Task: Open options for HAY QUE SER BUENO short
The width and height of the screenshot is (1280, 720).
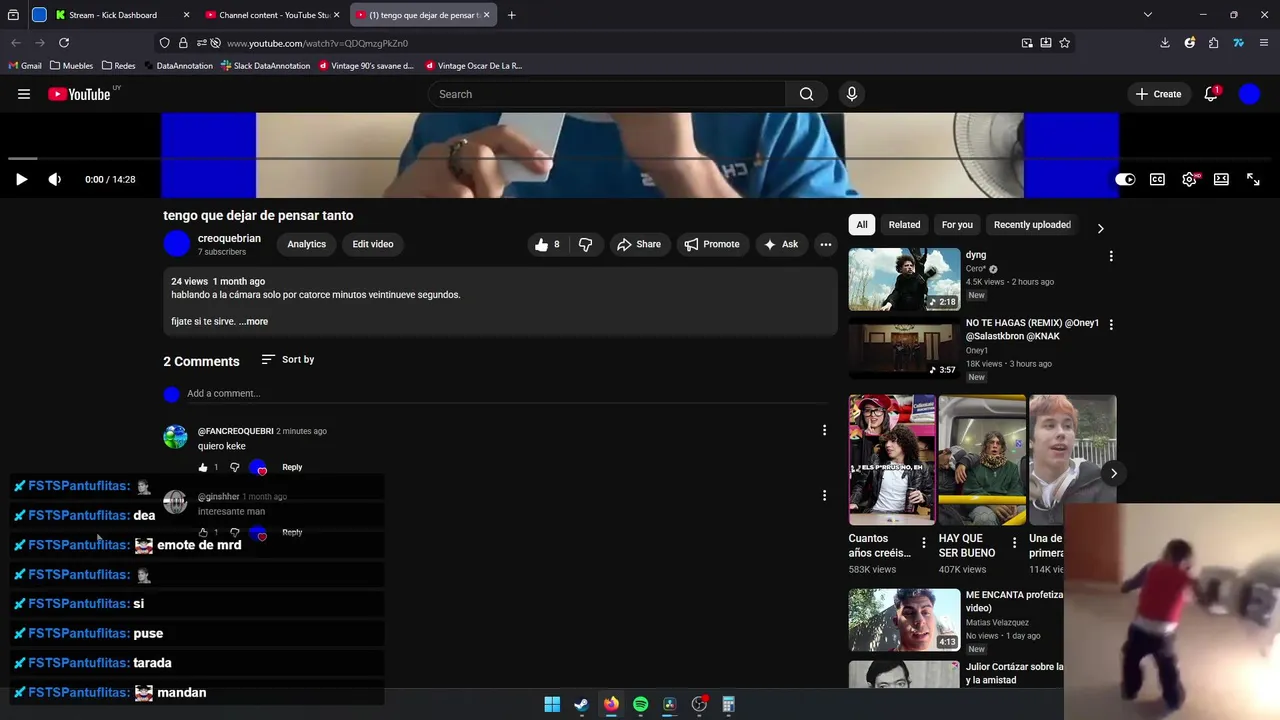Action: (1014, 543)
